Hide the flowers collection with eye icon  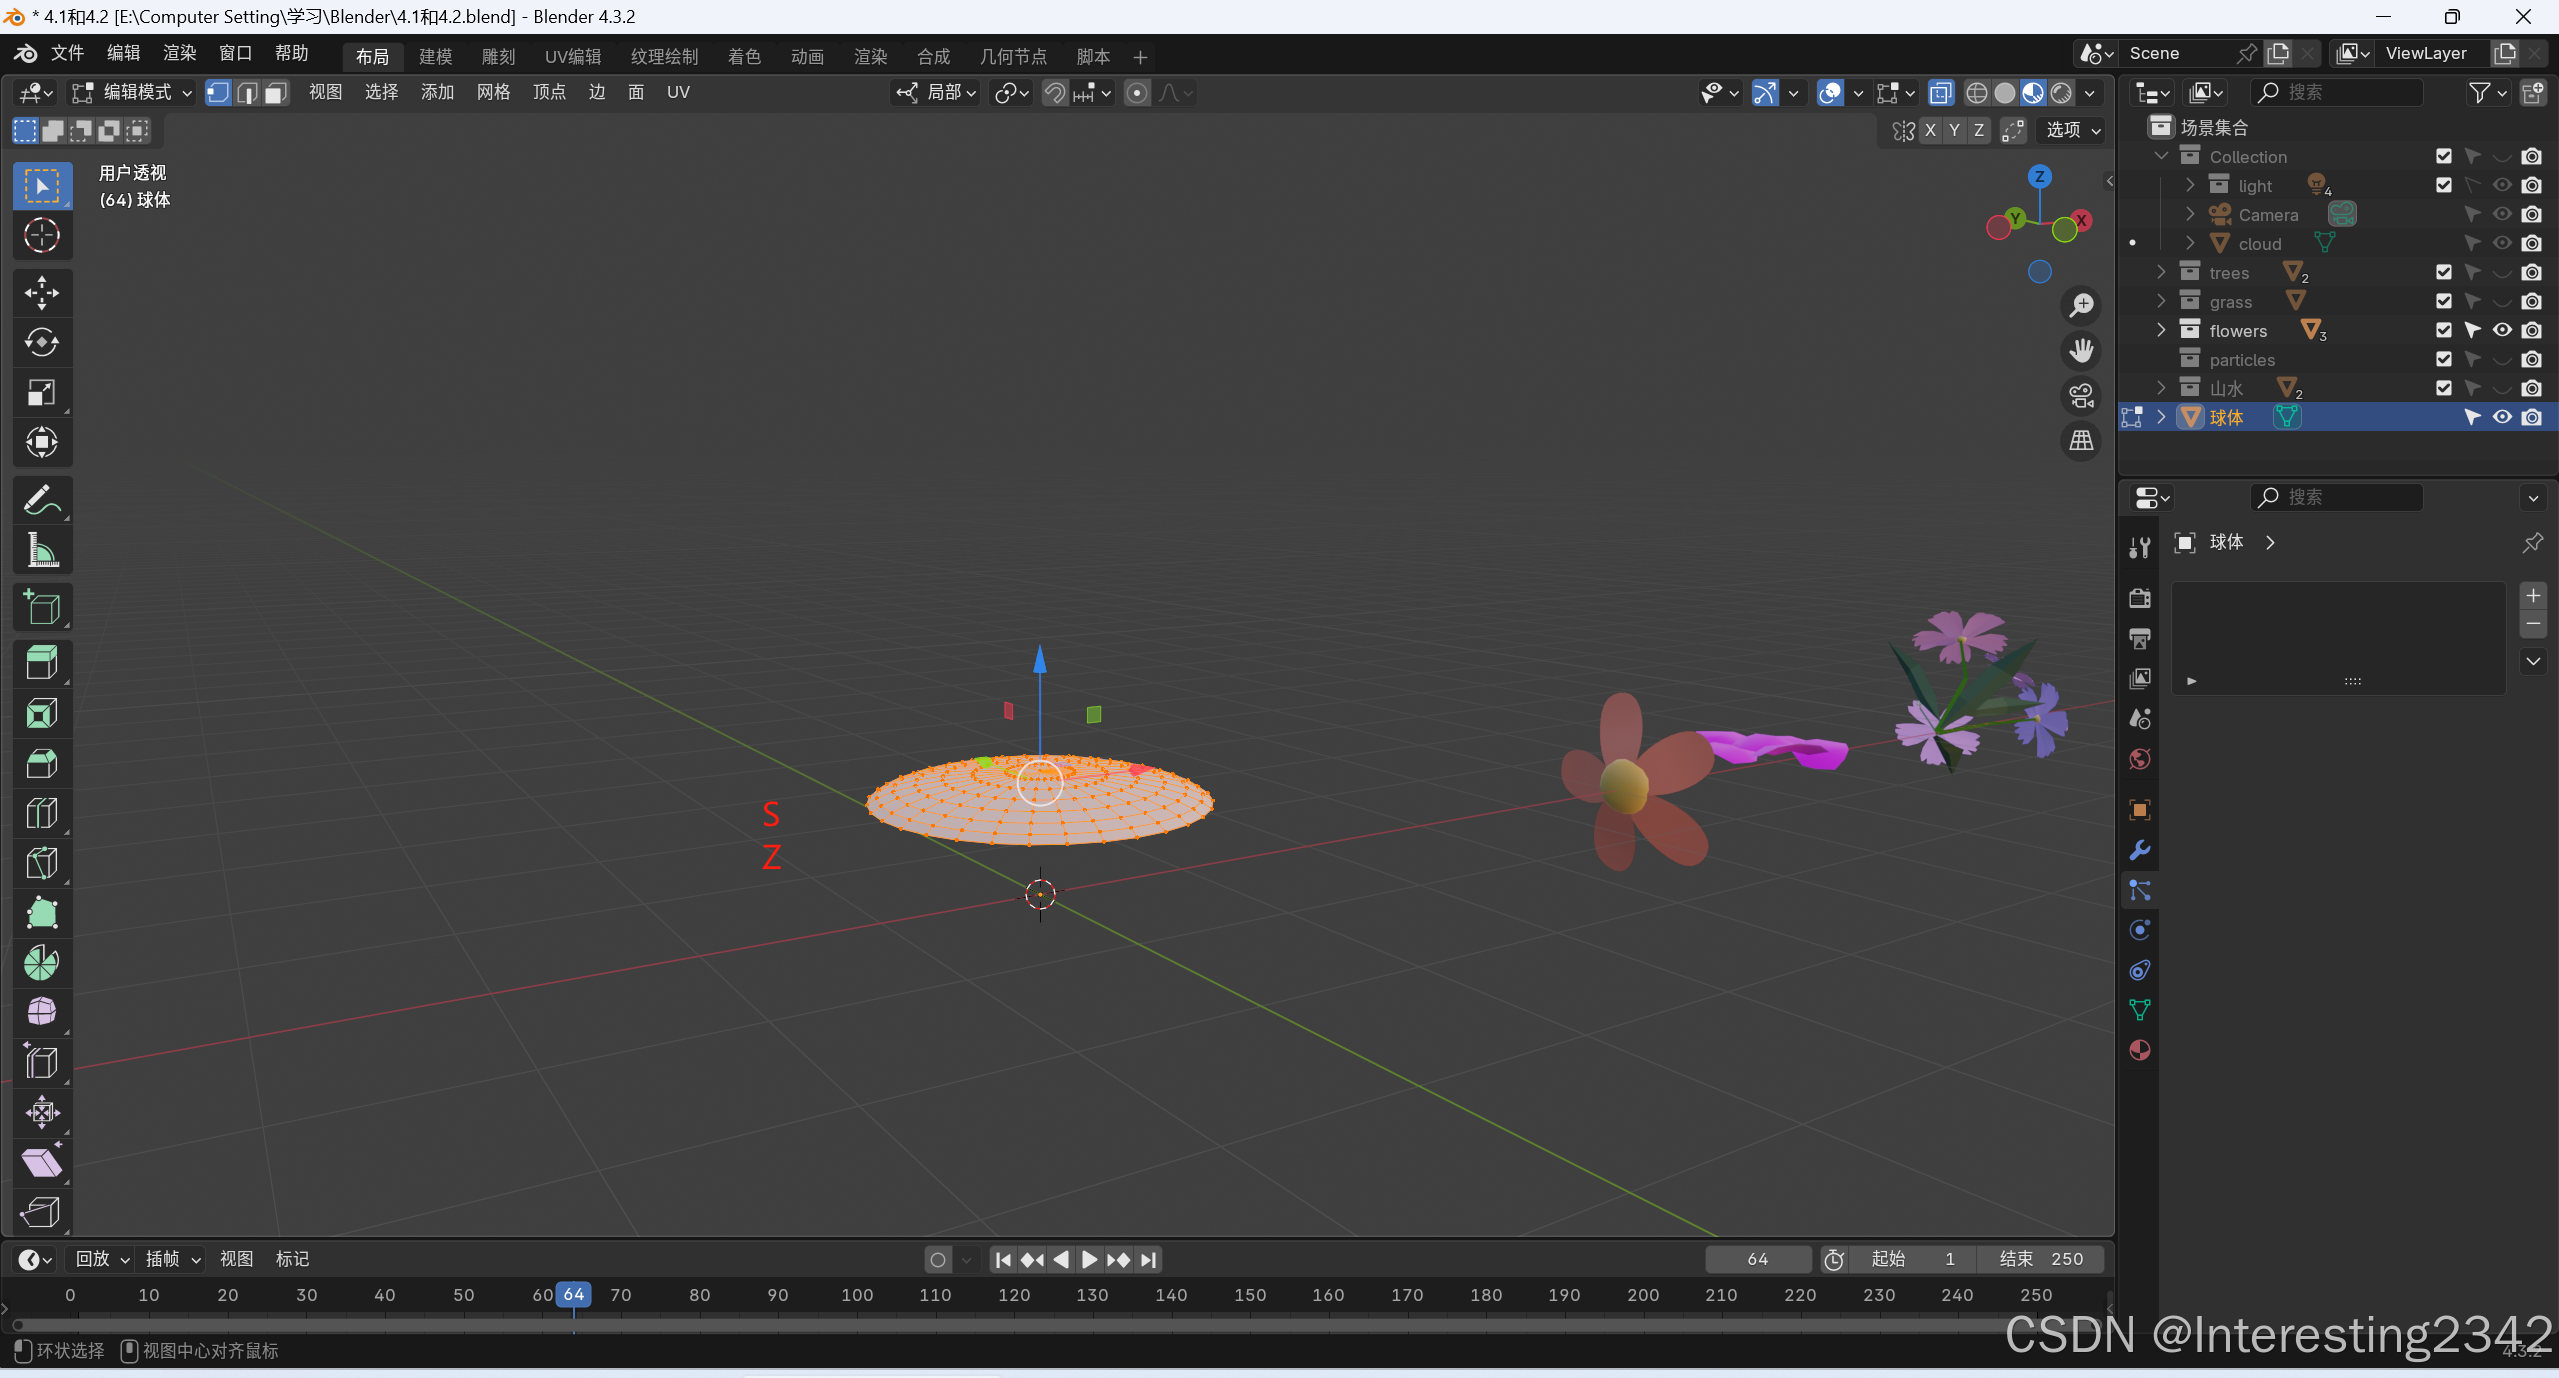coord(2501,330)
